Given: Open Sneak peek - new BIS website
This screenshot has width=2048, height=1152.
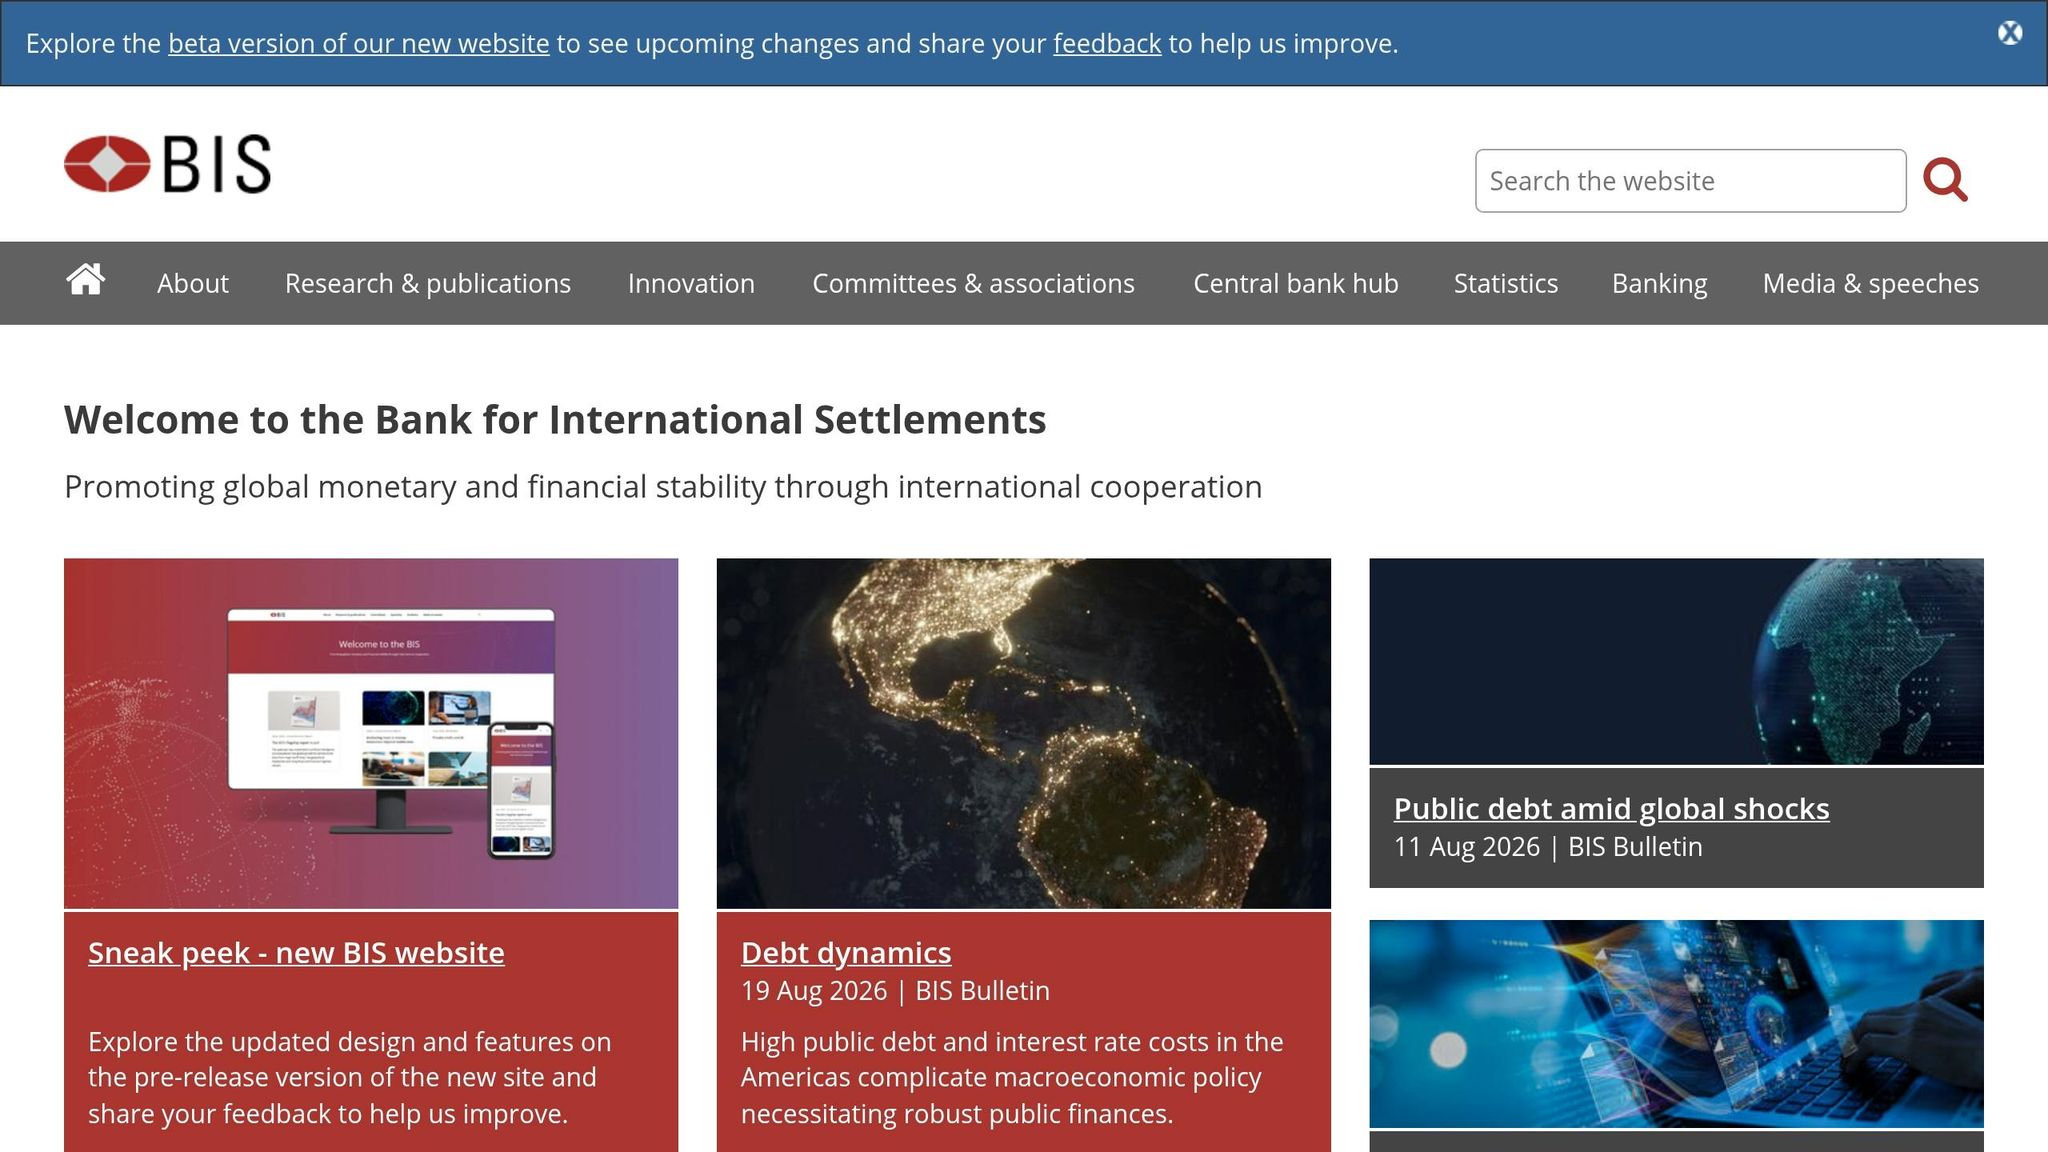Looking at the screenshot, I should [x=296, y=953].
